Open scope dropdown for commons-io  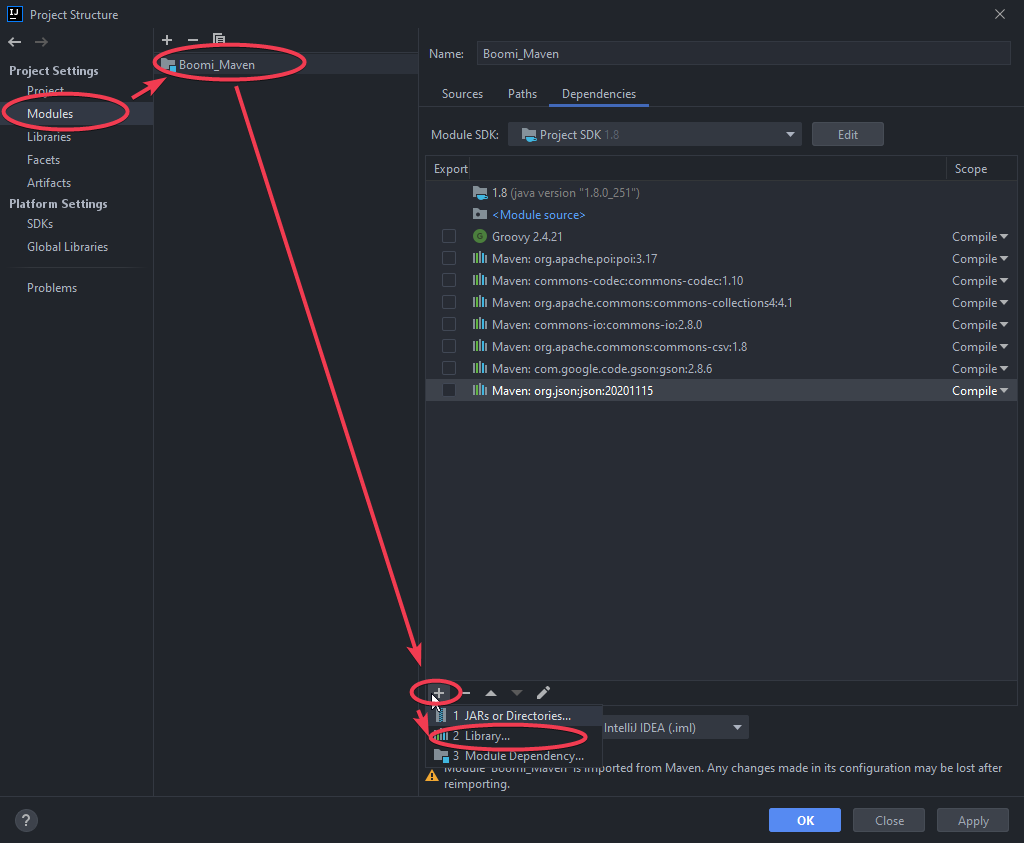pyautogui.click(x=980, y=325)
